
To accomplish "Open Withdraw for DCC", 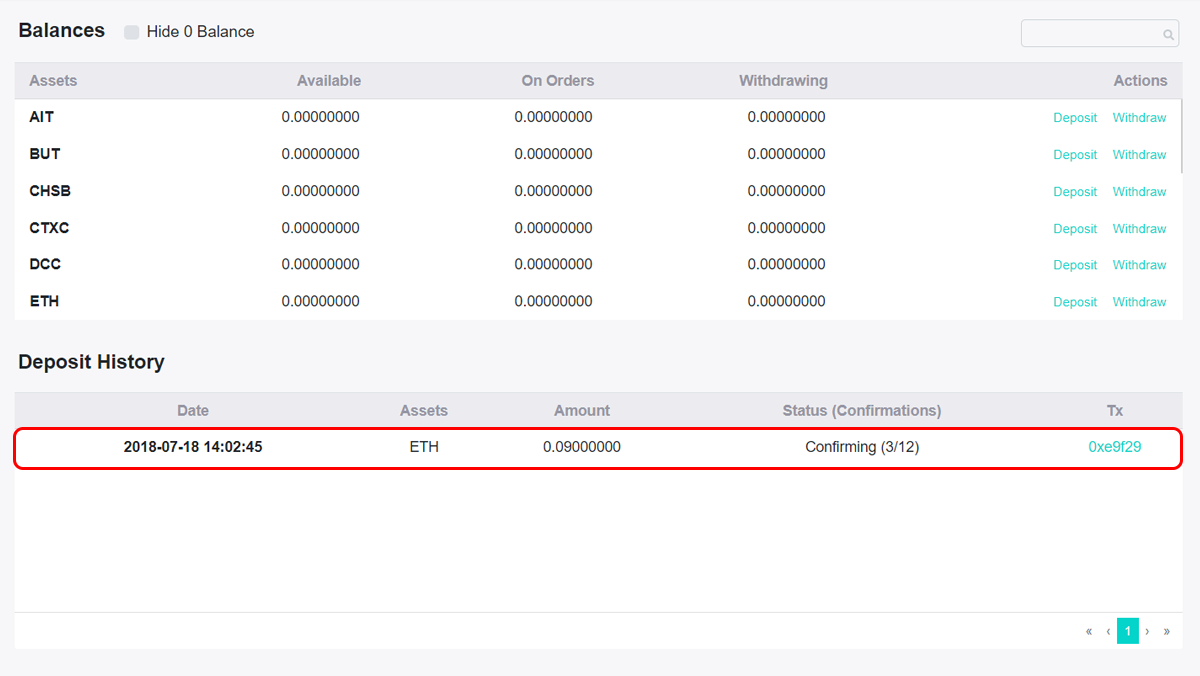I will [1139, 265].
